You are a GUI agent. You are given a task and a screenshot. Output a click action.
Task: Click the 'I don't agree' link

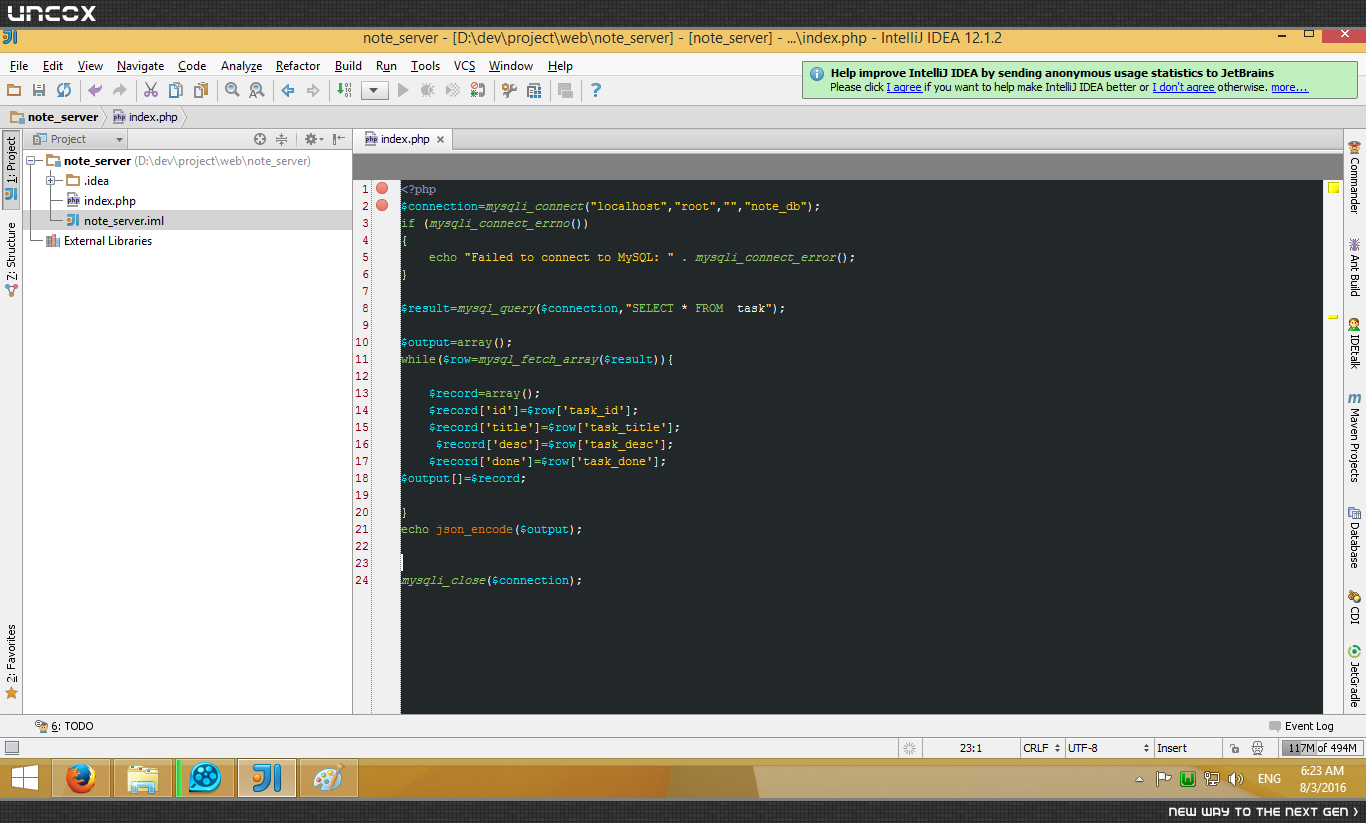(1183, 87)
